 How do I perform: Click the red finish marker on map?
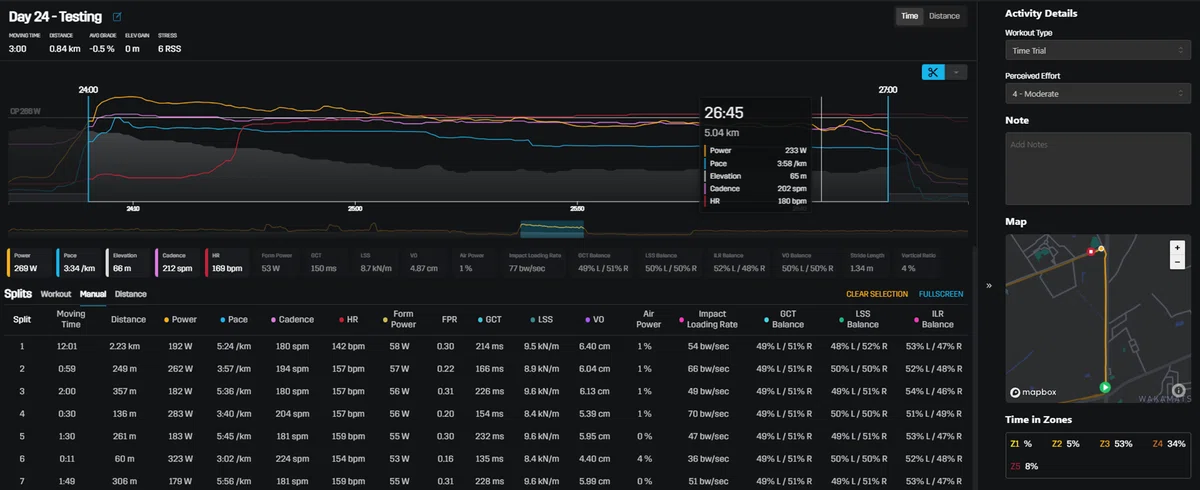1091,252
